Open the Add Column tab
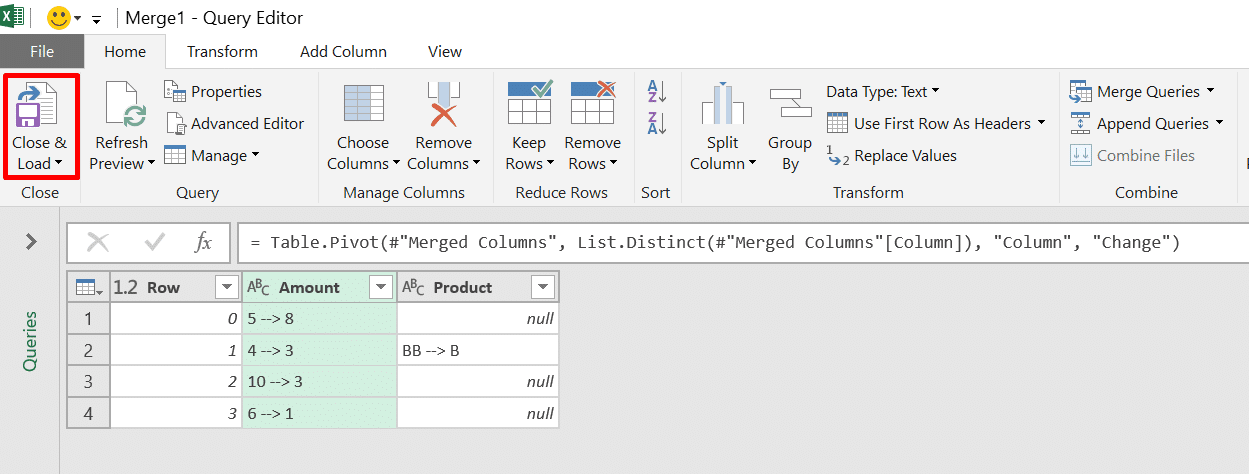1249x474 pixels. tap(343, 51)
